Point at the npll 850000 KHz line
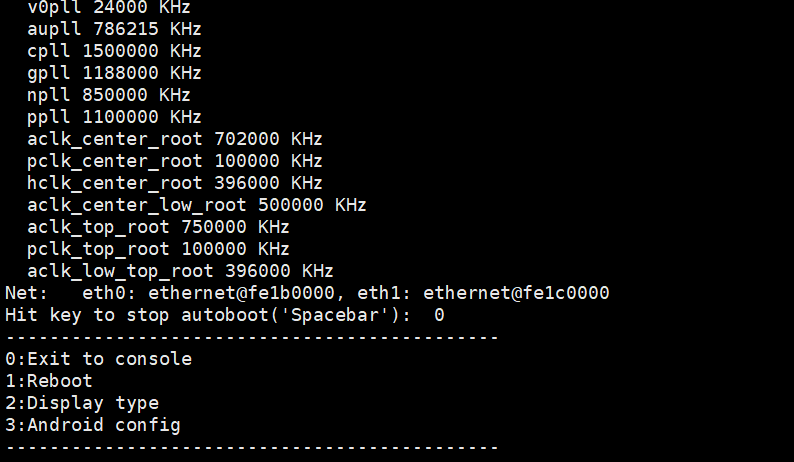Screen dimensions: 794x462 (109, 95)
